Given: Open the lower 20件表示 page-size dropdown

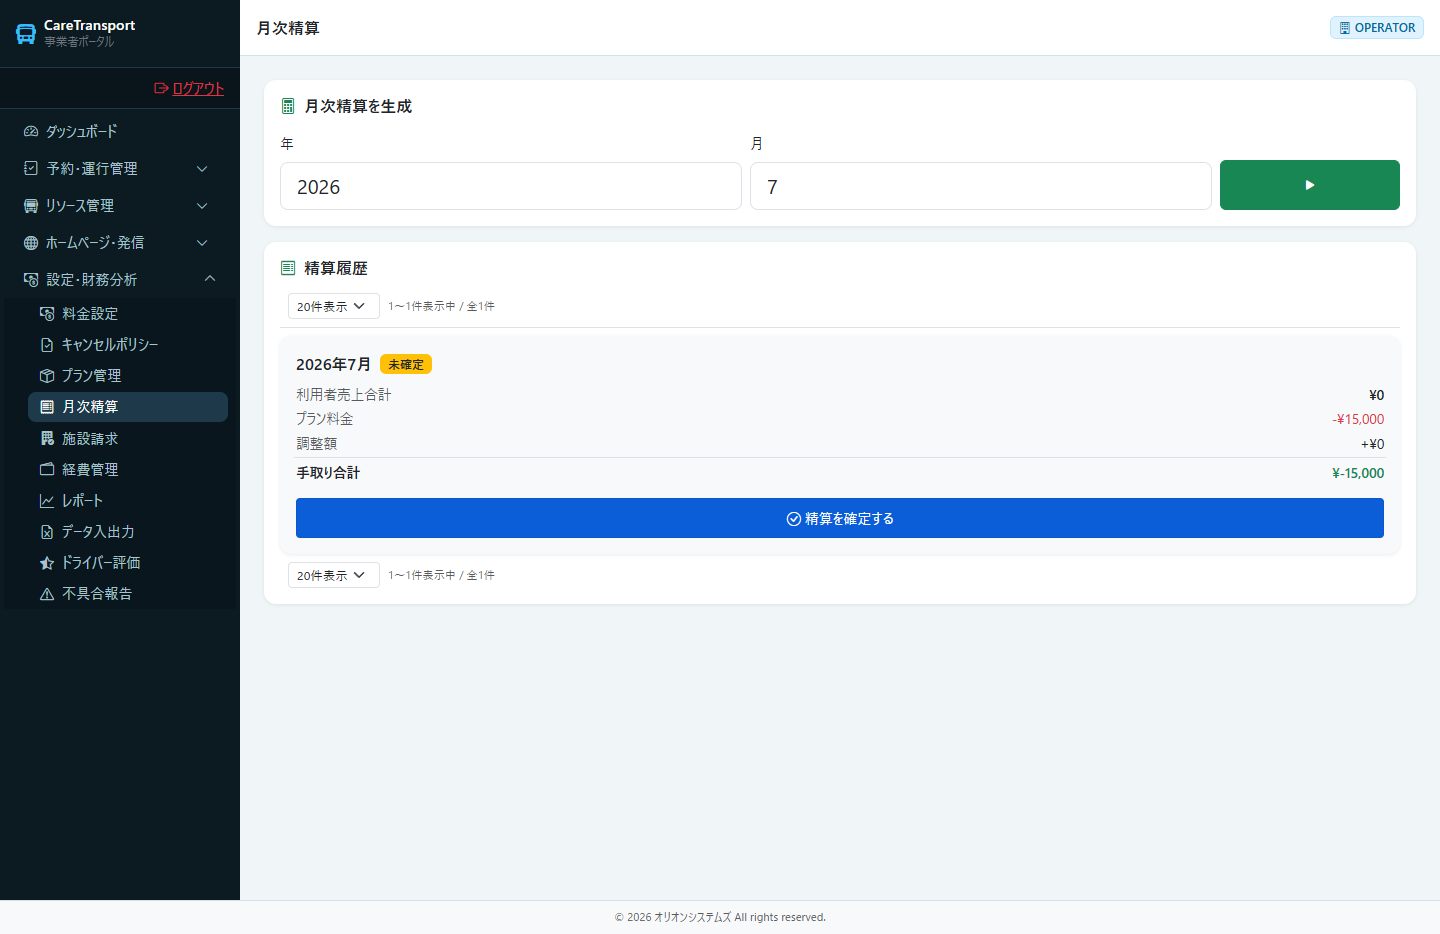Looking at the screenshot, I should pos(334,575).
